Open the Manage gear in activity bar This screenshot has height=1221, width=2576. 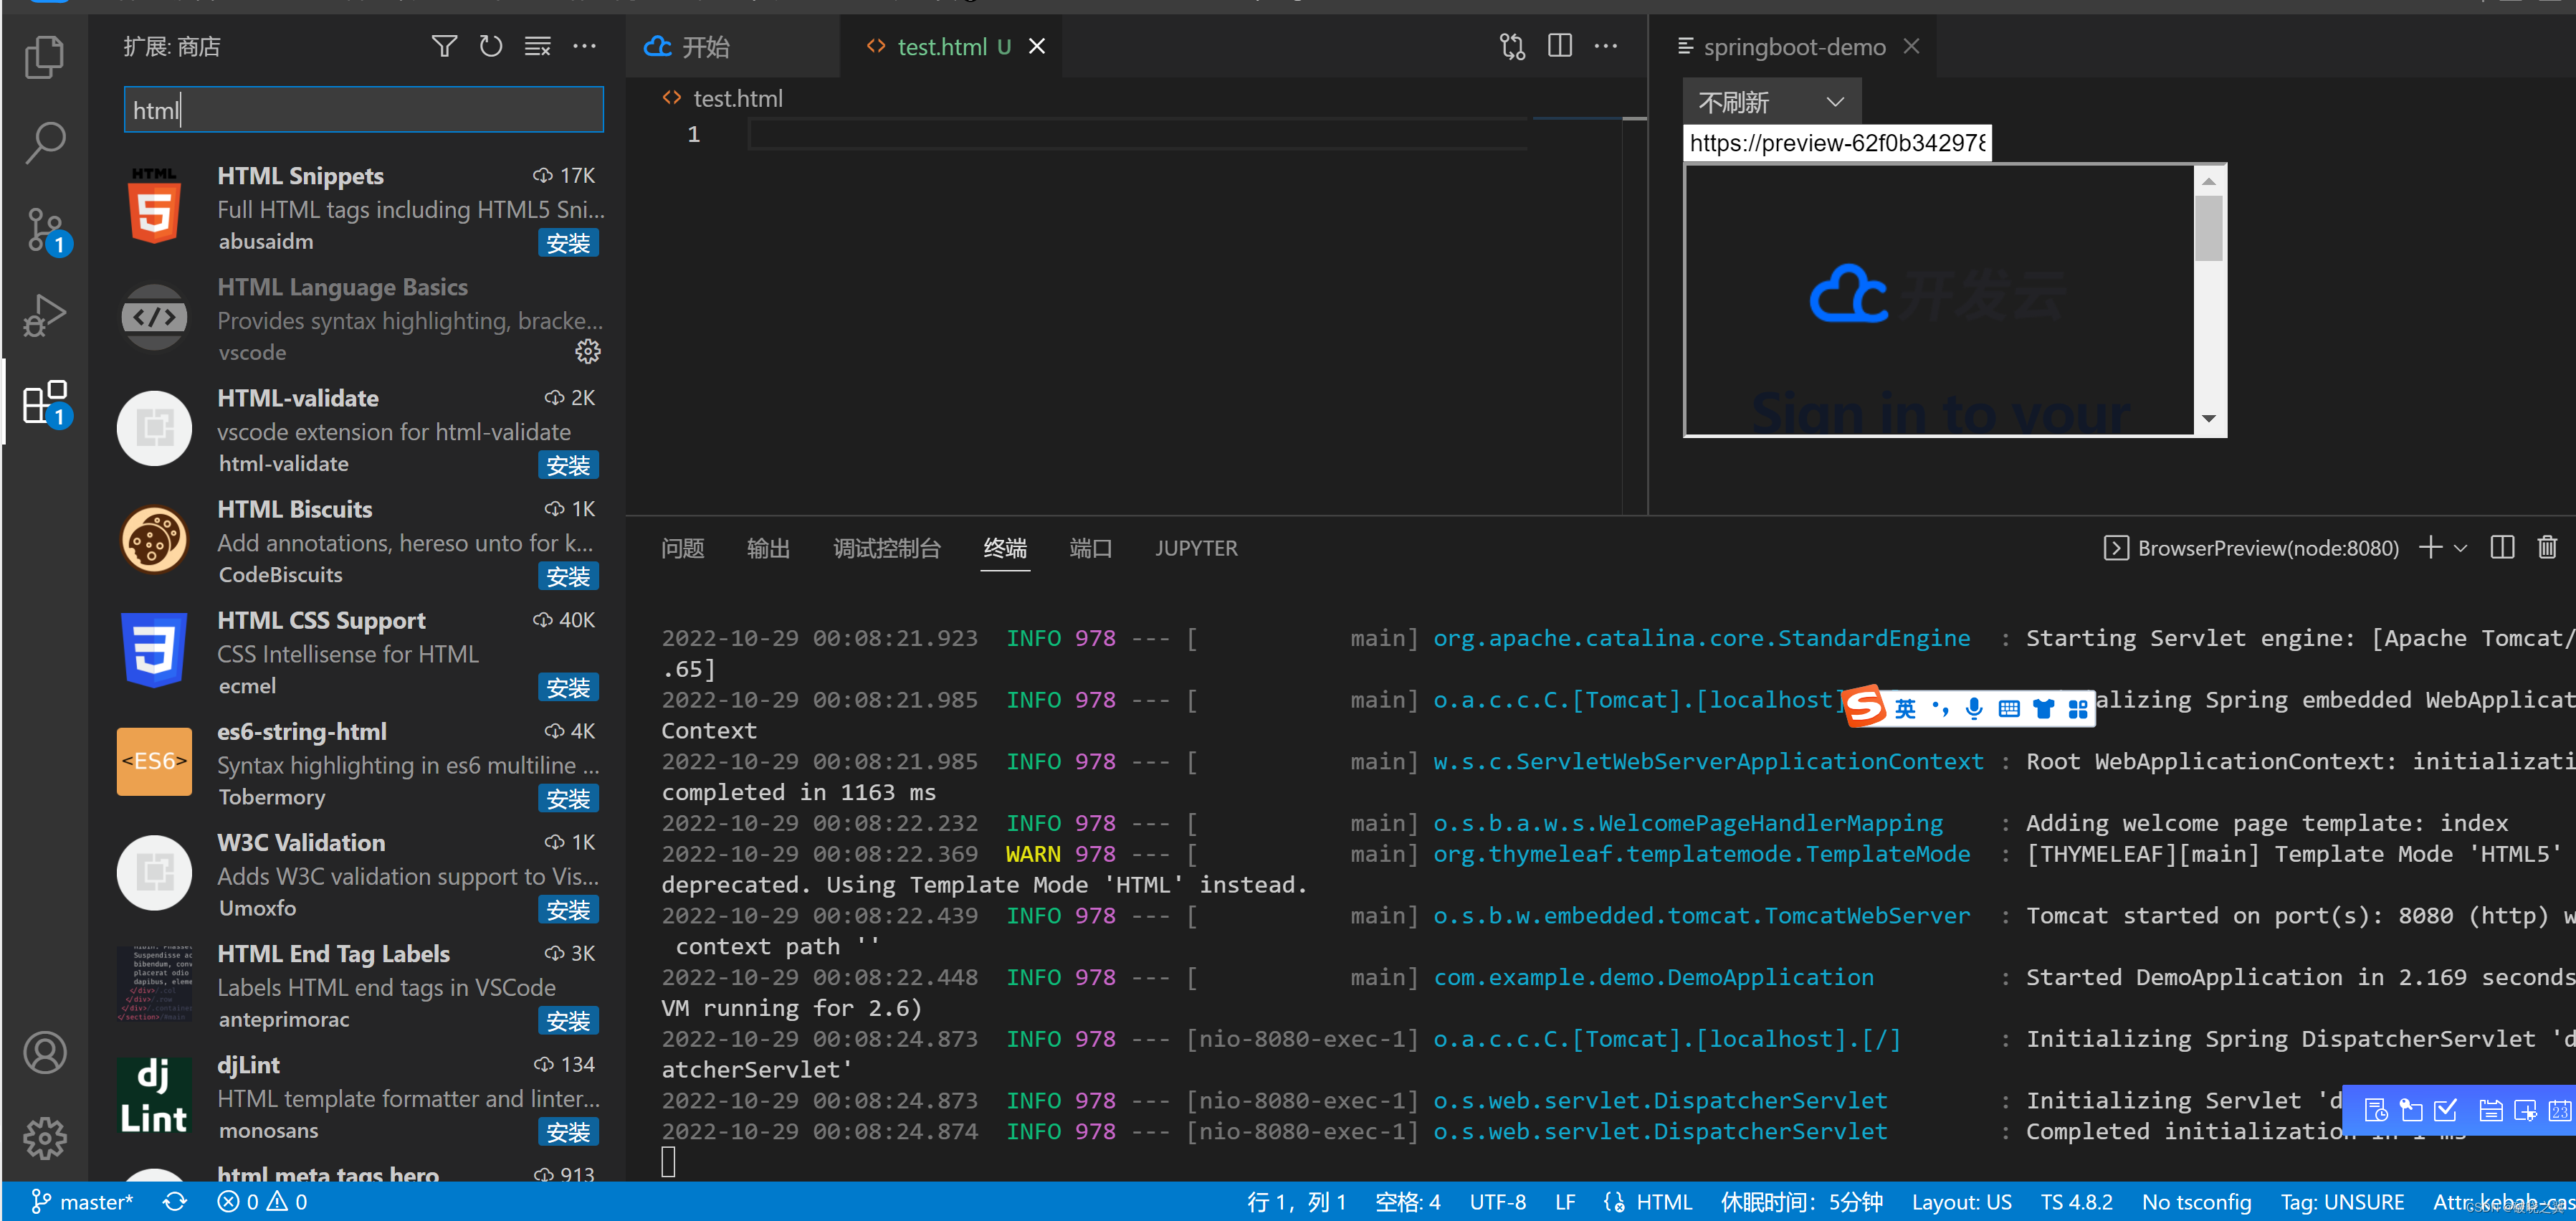(45, 1138)
